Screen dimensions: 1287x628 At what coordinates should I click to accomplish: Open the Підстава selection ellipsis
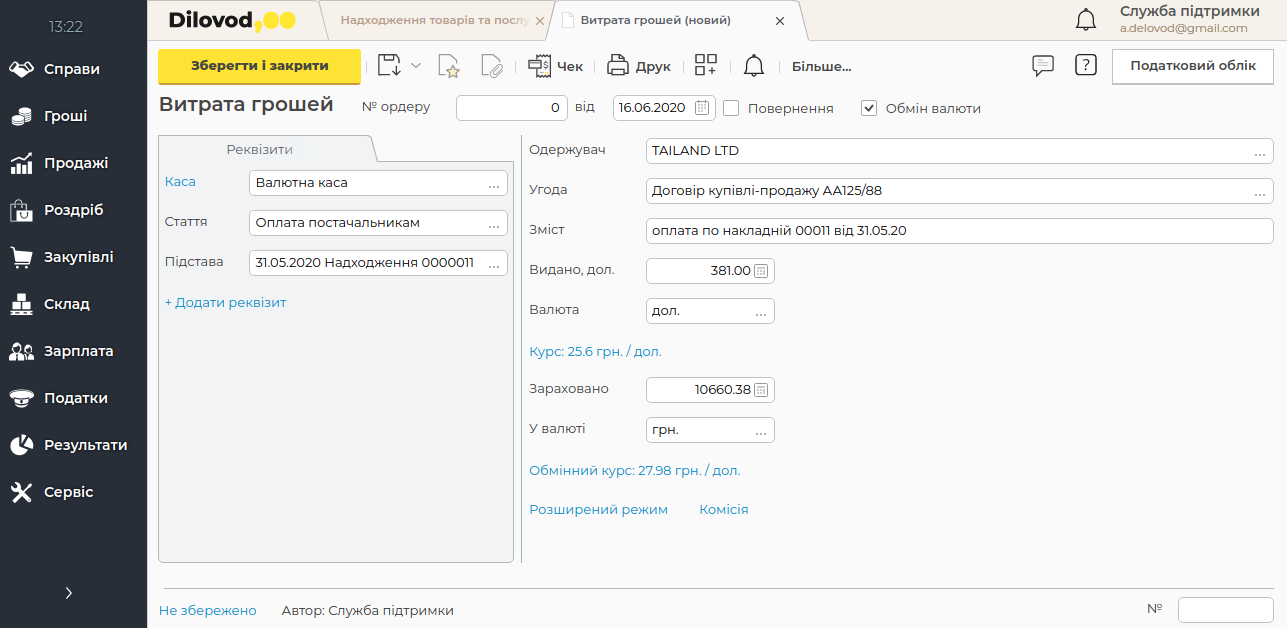[494, 264]
